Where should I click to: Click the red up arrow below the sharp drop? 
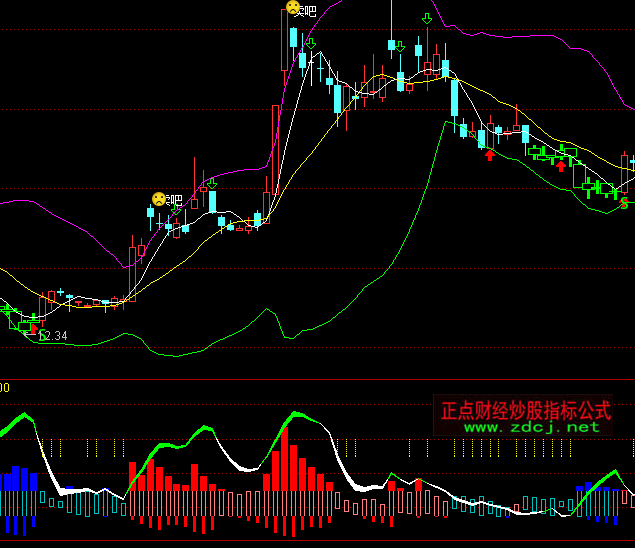489,154
